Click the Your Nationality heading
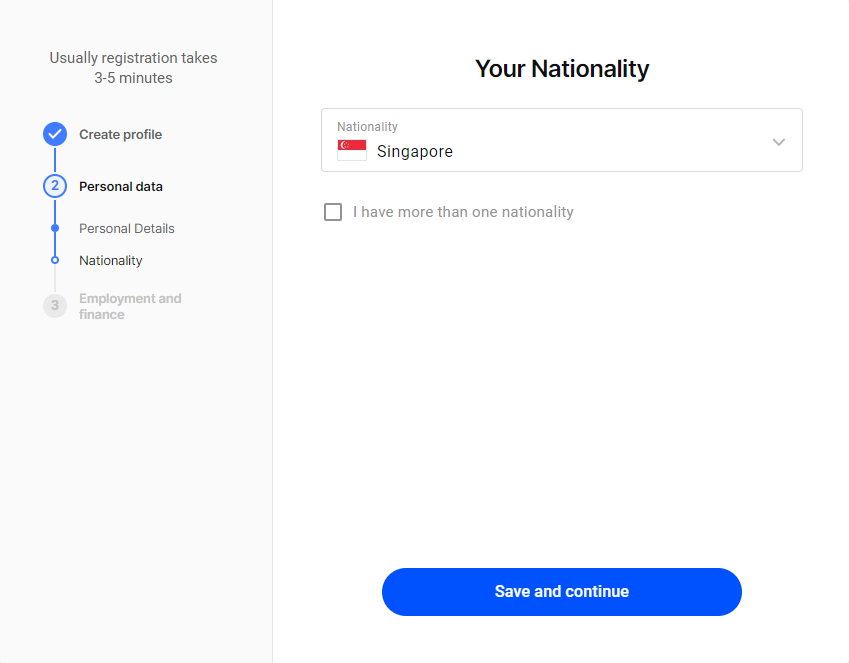 click(x=562, y=69)
